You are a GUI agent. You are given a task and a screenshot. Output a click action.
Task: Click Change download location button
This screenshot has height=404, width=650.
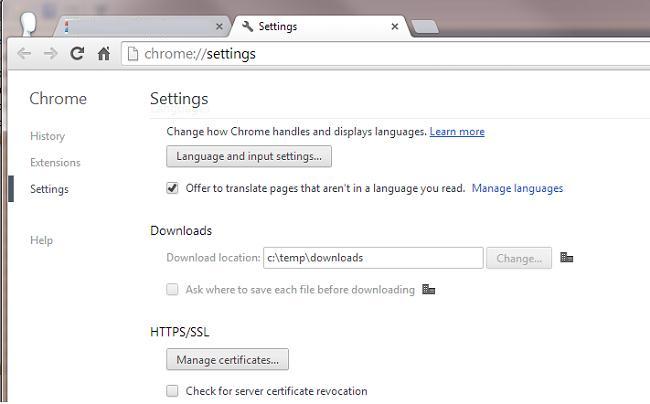point(519,258)
